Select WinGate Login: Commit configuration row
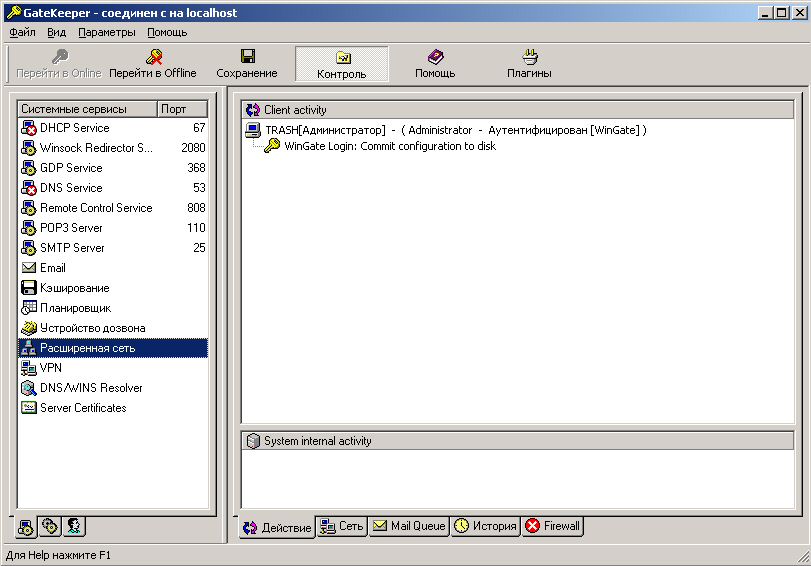Screen dimensions: 811x566 point(390,146)
